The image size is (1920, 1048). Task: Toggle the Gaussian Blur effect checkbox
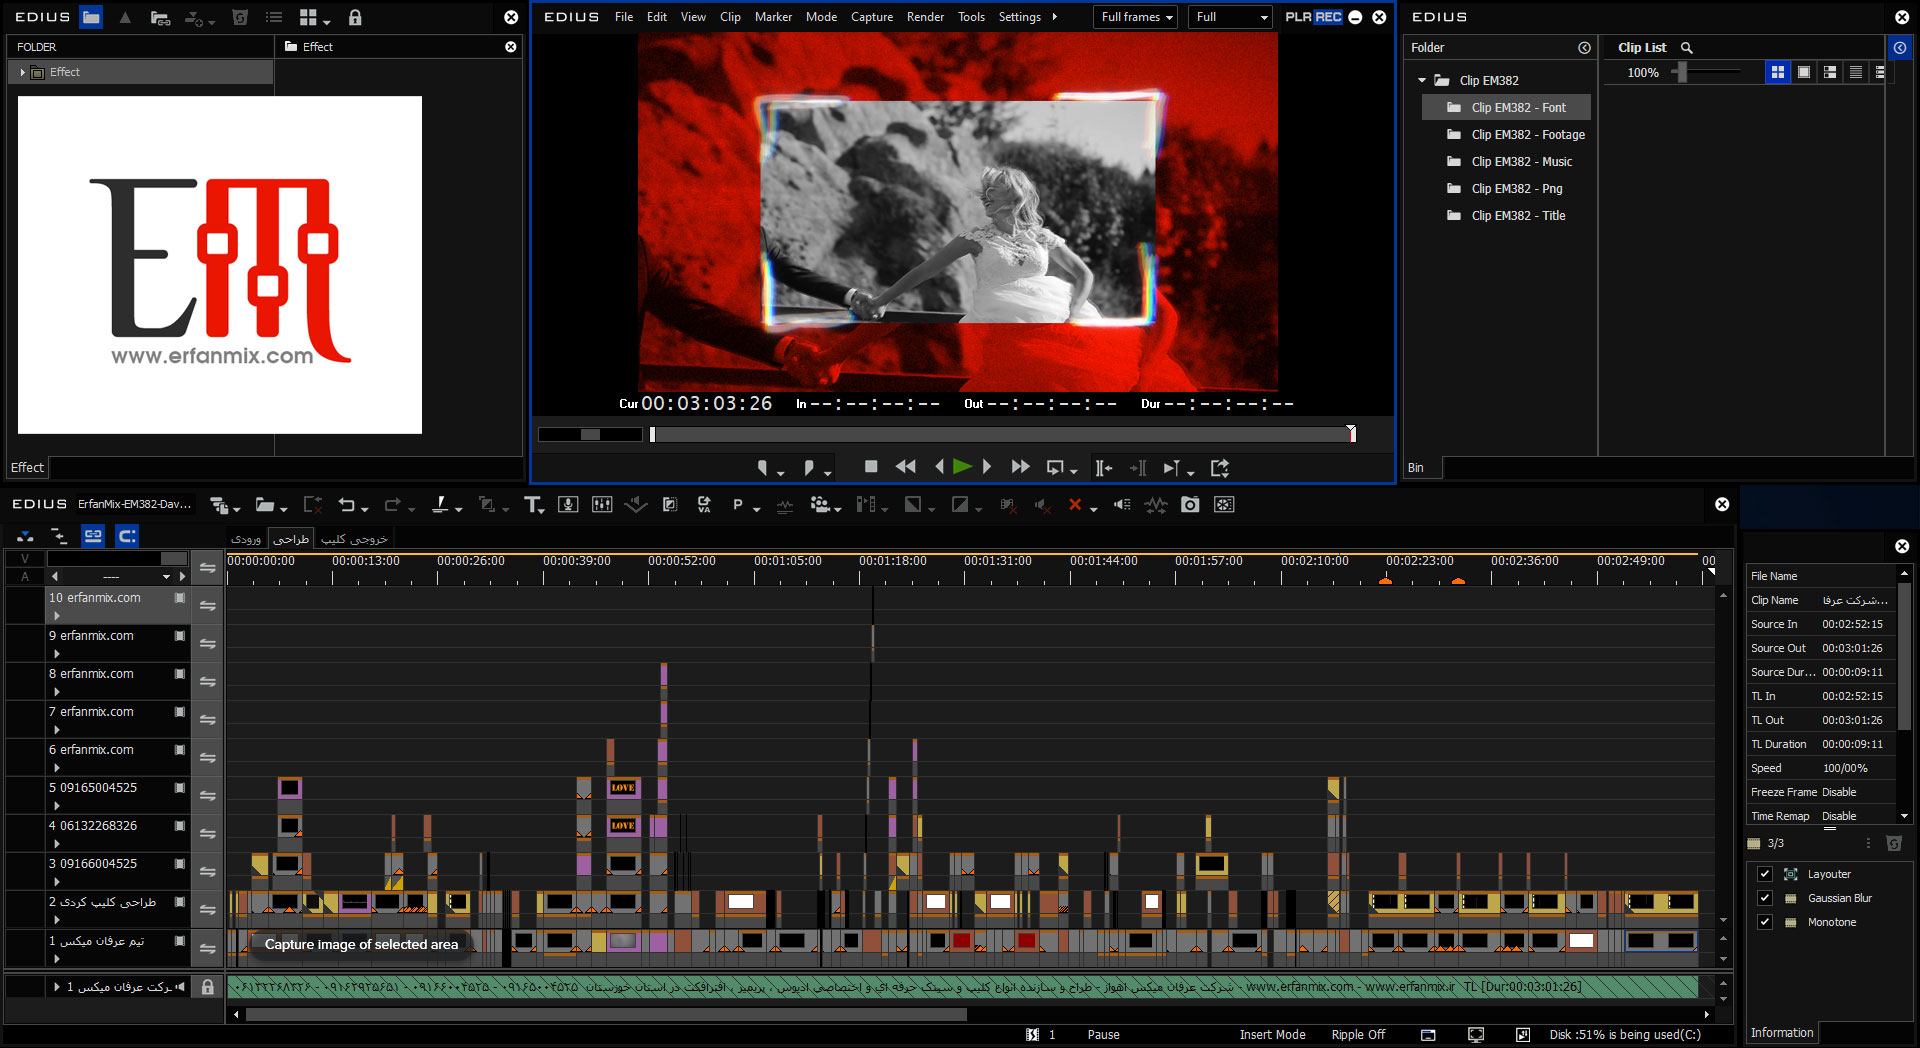(x=1765, y=898)
